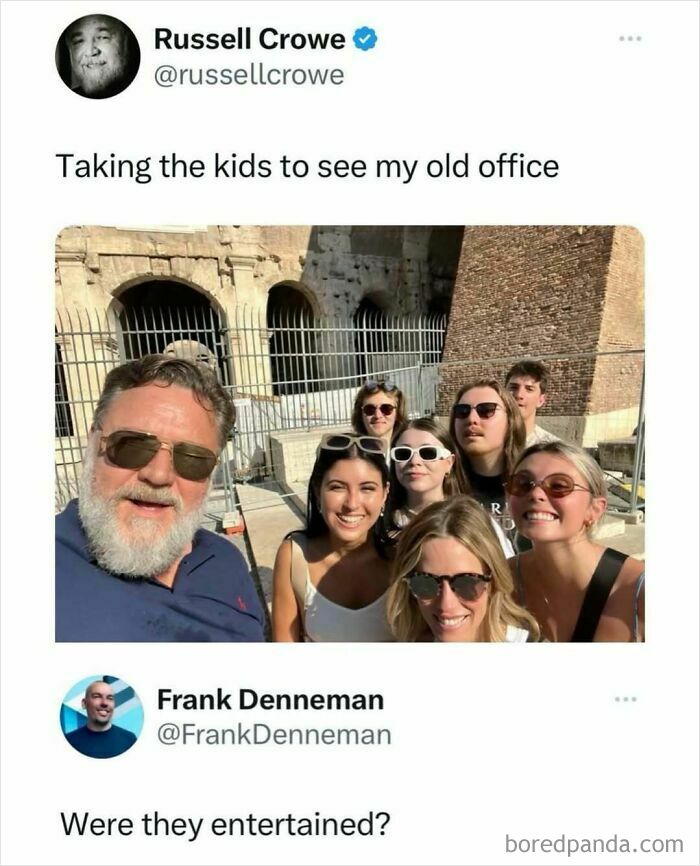The width and height of the screenshot is (700, 866).
Task: Open more options on Russell Crowe's tweet
Action: [629, 39]
